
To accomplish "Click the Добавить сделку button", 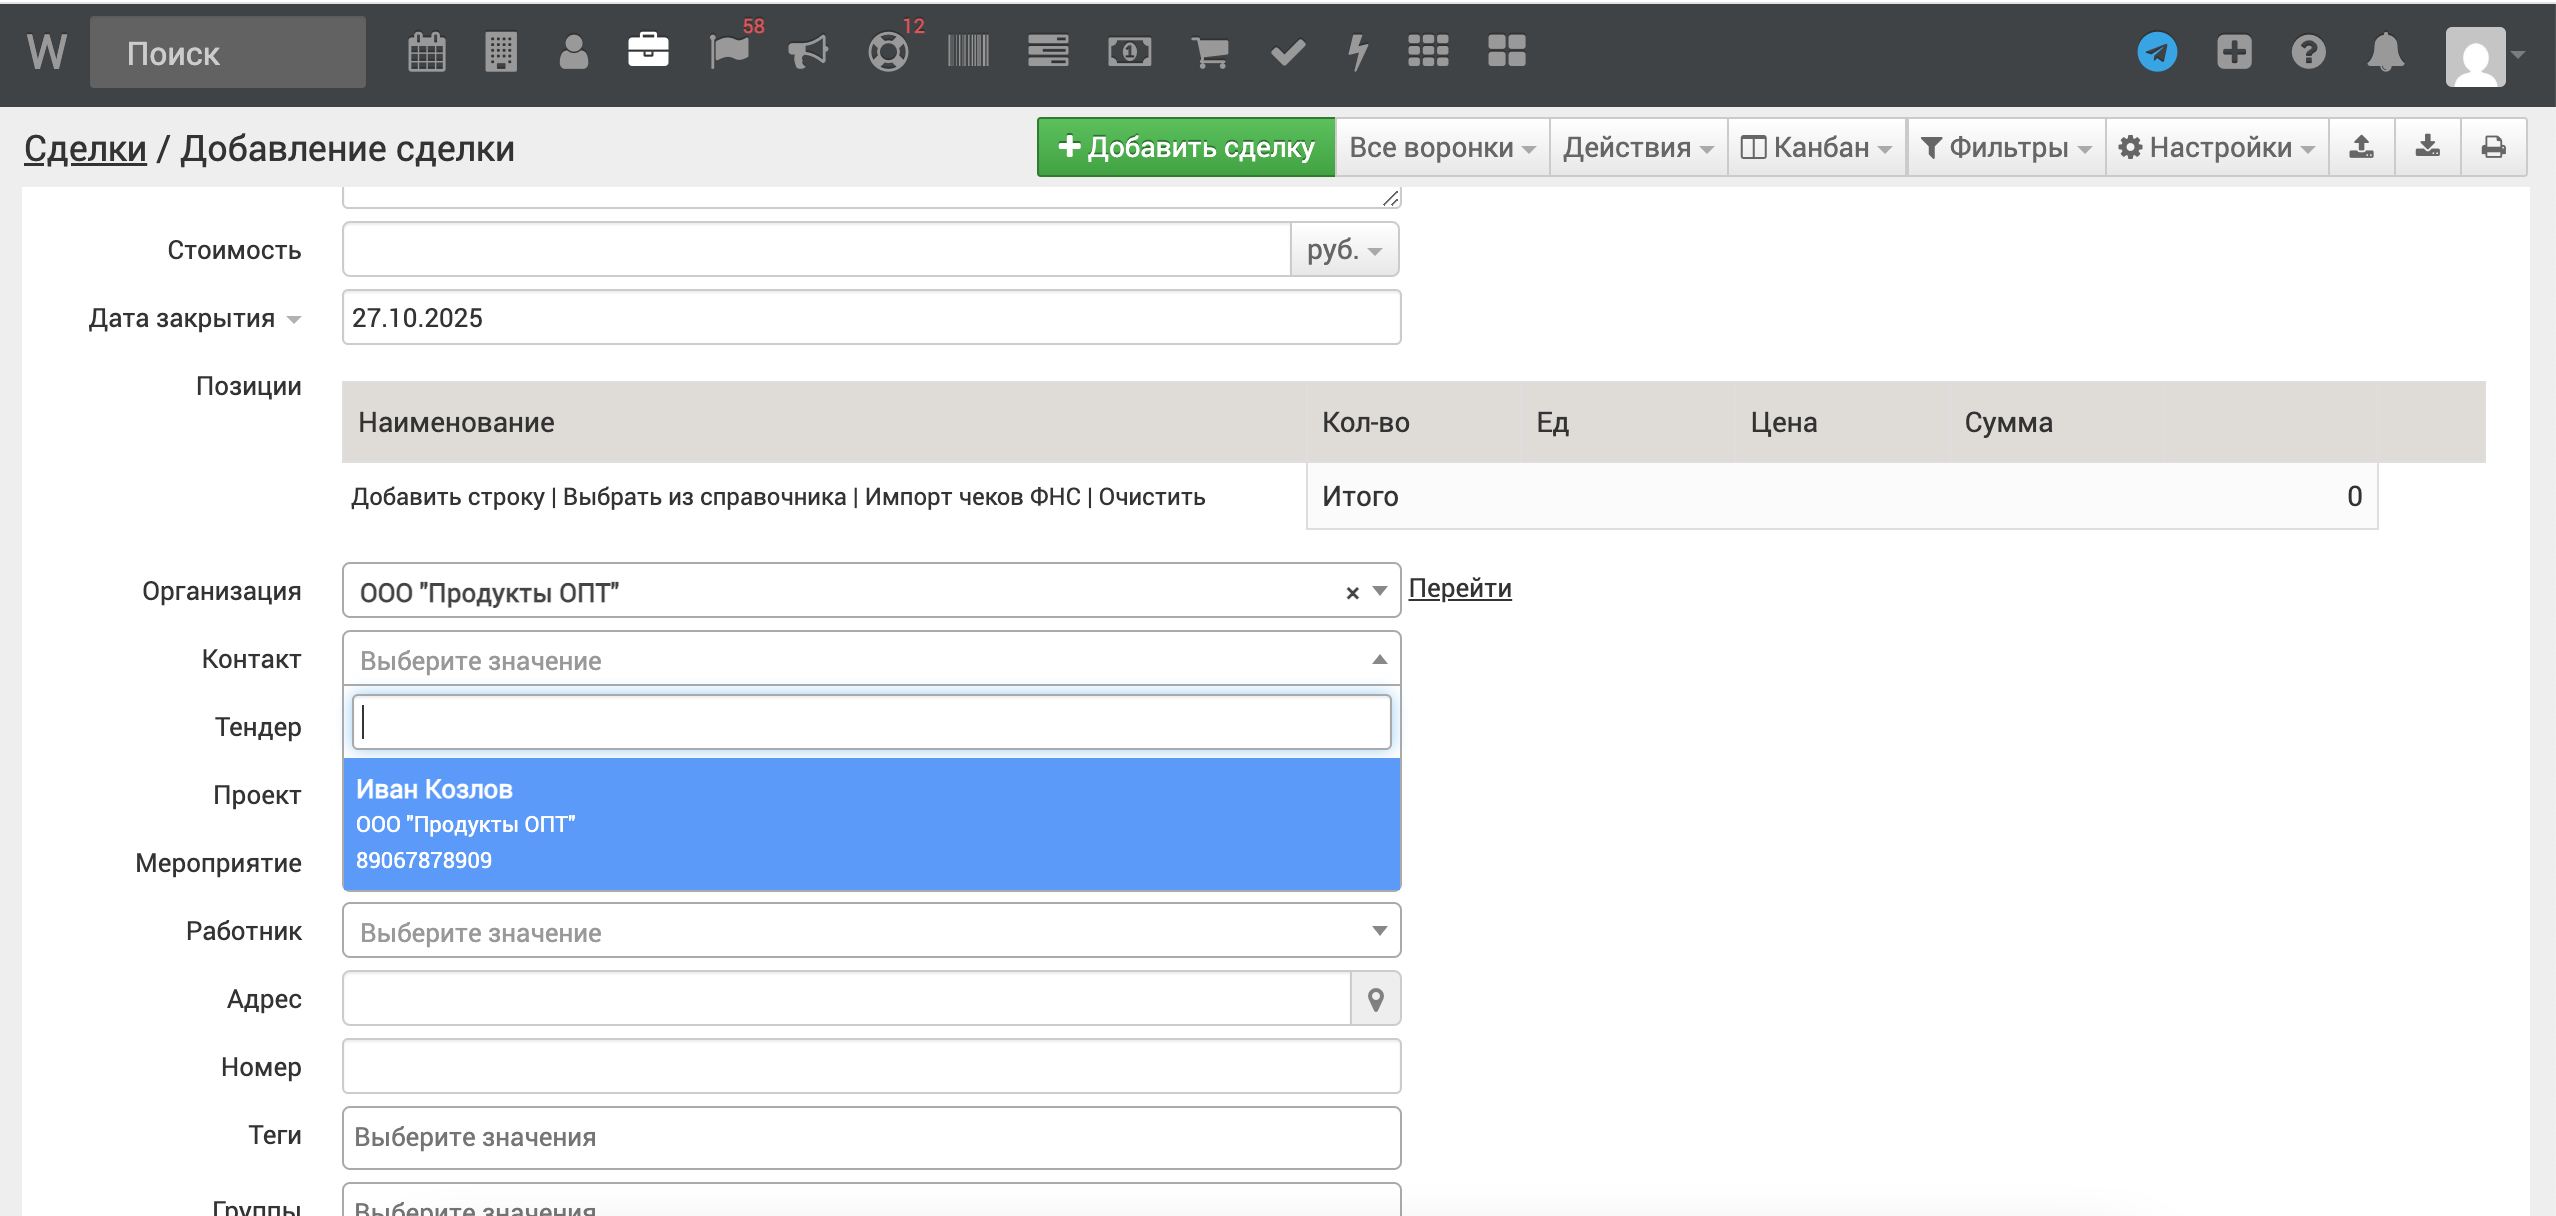I will click(x=1185, y=147).
